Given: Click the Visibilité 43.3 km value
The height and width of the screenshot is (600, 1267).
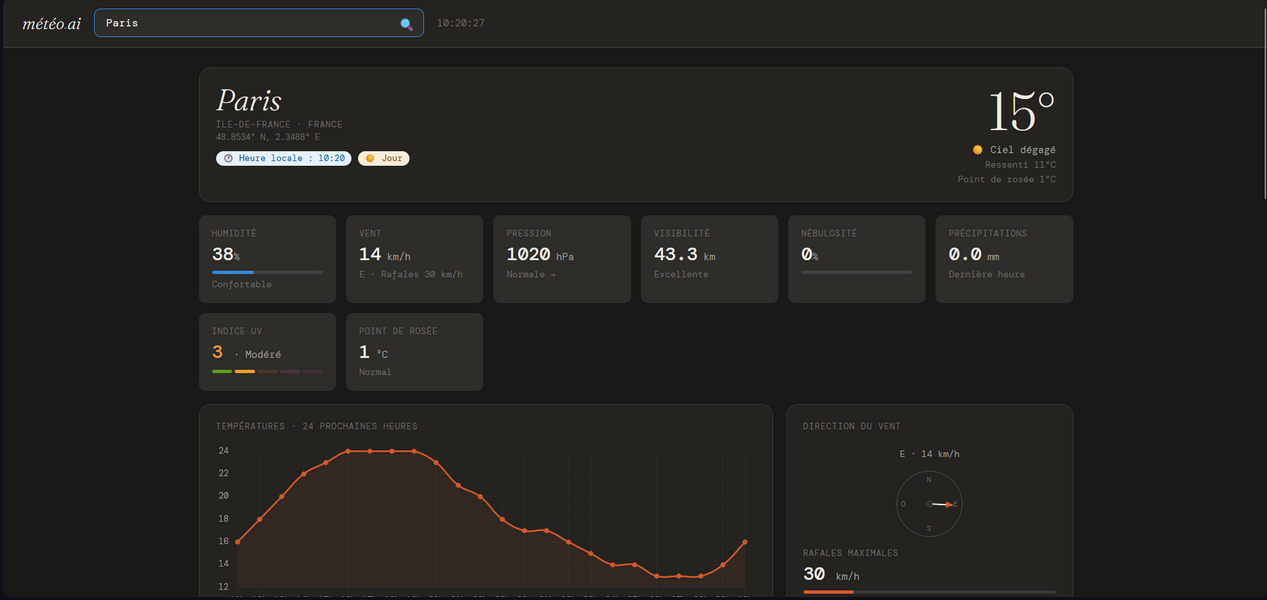Looking at the screenshot, I should click(685, 255).
